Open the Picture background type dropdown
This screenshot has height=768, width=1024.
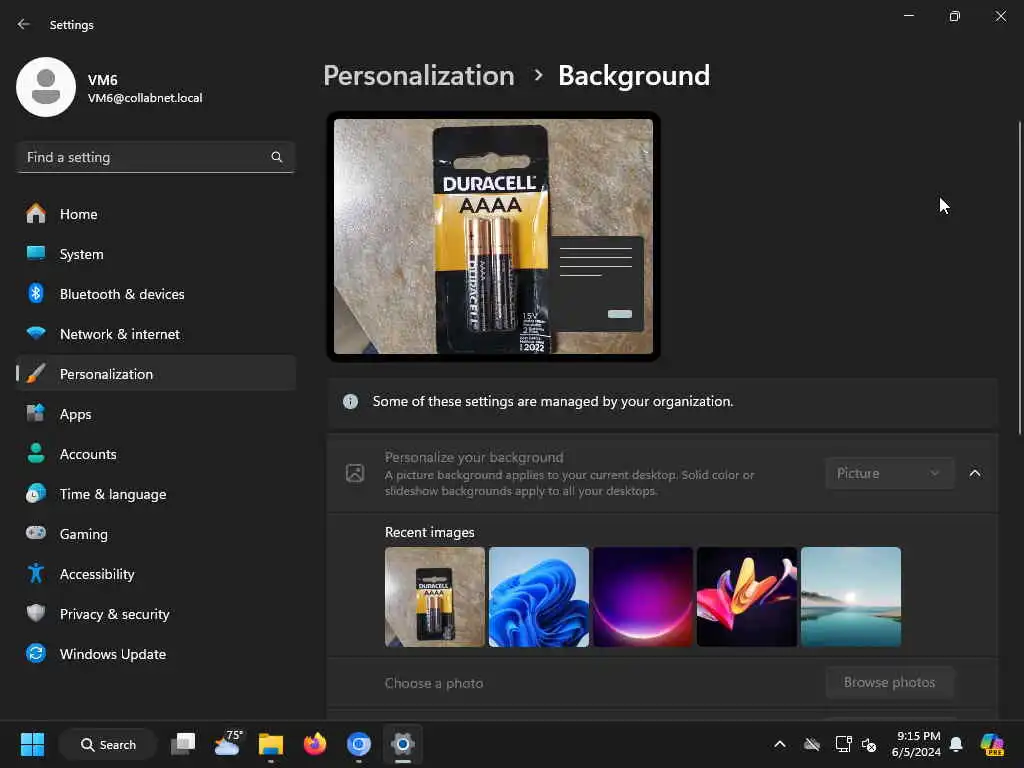[889, 473]
